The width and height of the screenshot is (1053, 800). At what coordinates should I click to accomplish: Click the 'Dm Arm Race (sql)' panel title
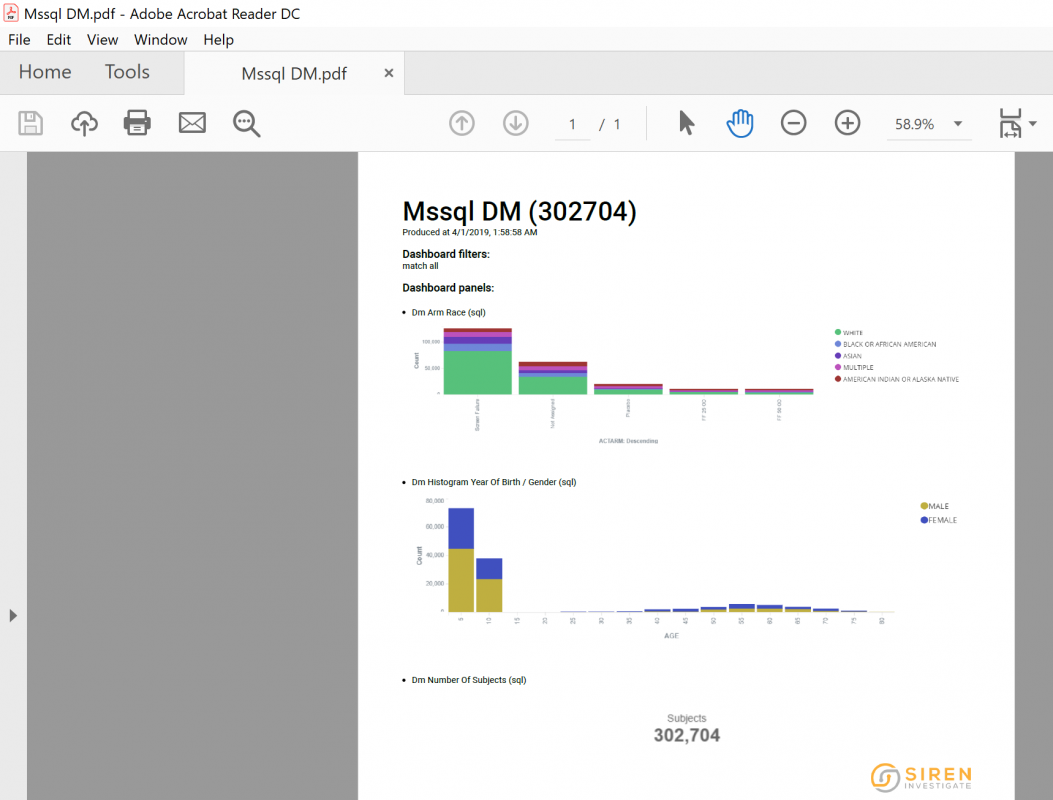[448, 312]
